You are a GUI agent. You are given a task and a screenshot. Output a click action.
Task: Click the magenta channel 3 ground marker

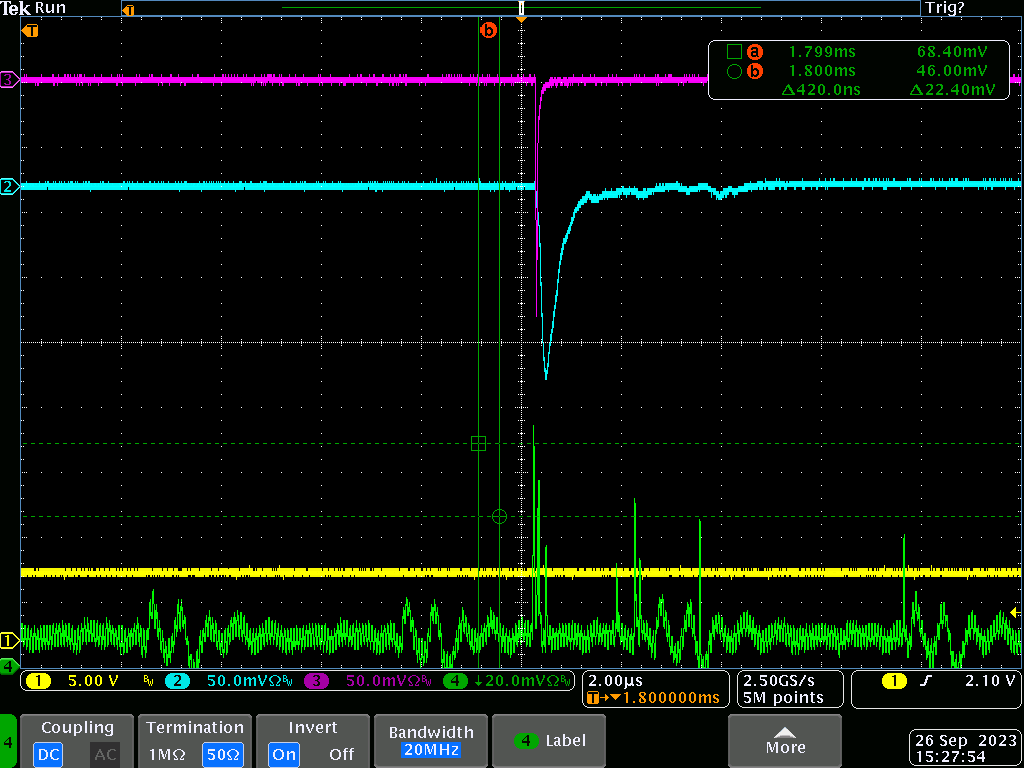9,79
